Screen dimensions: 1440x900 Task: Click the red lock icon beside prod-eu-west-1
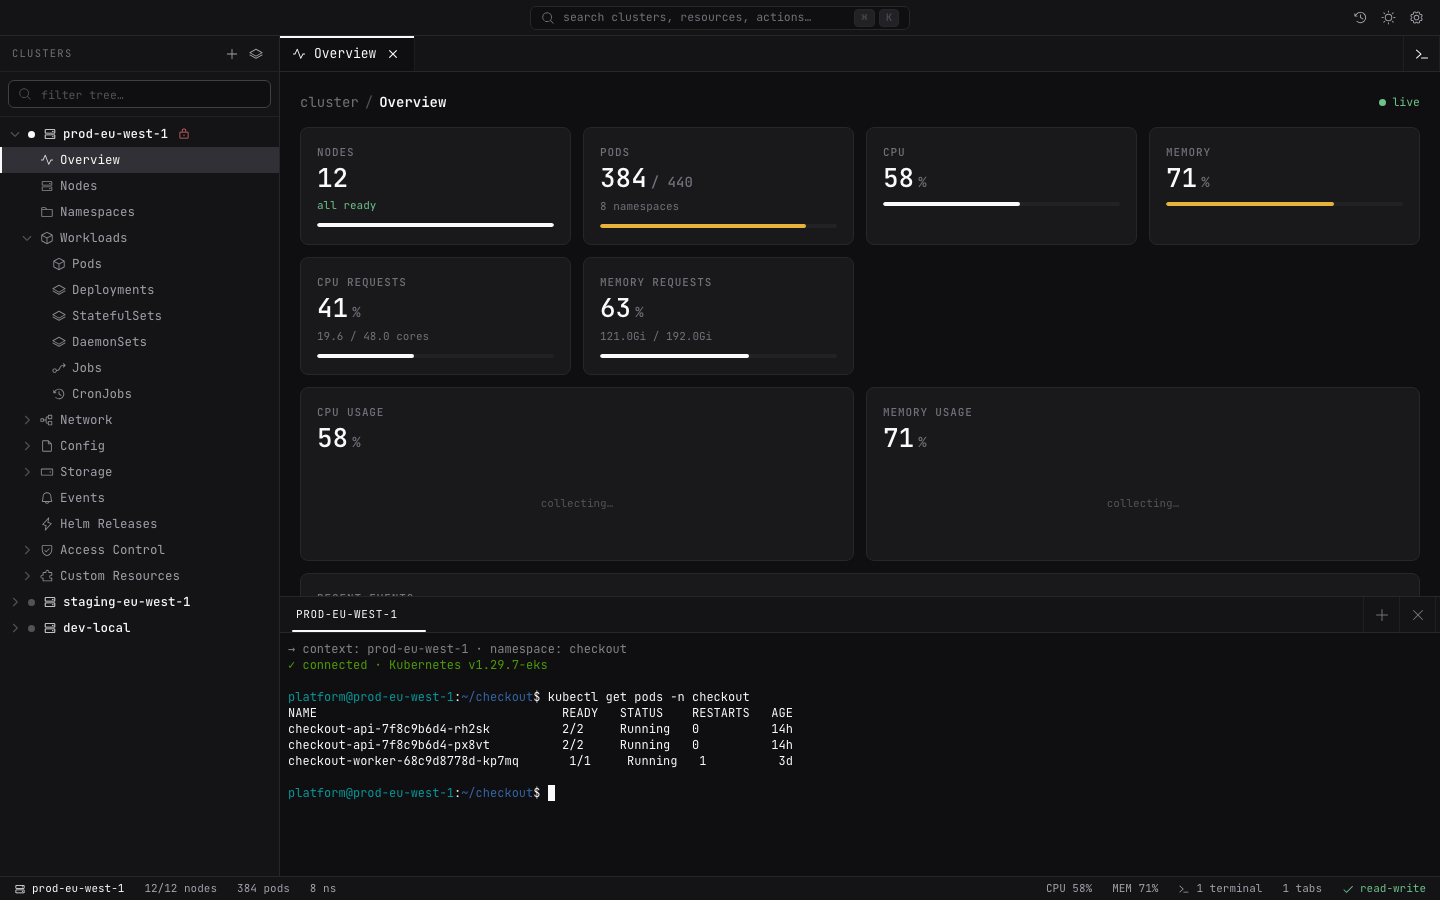coord(184,134)
